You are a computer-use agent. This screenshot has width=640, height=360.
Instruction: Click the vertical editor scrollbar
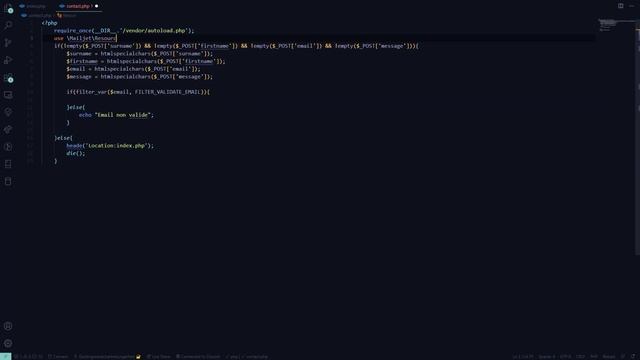(638, 139)
